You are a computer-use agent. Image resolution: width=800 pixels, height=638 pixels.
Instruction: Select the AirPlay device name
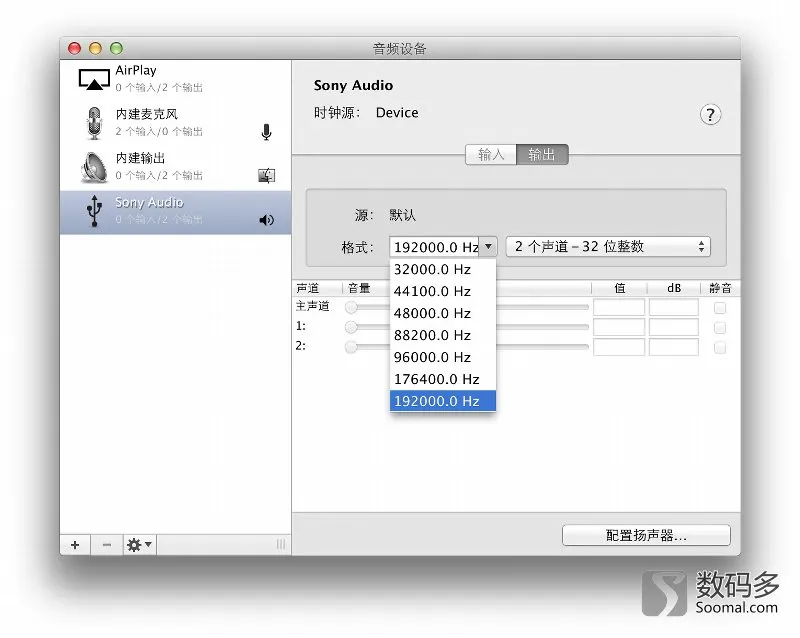(136, 70)
